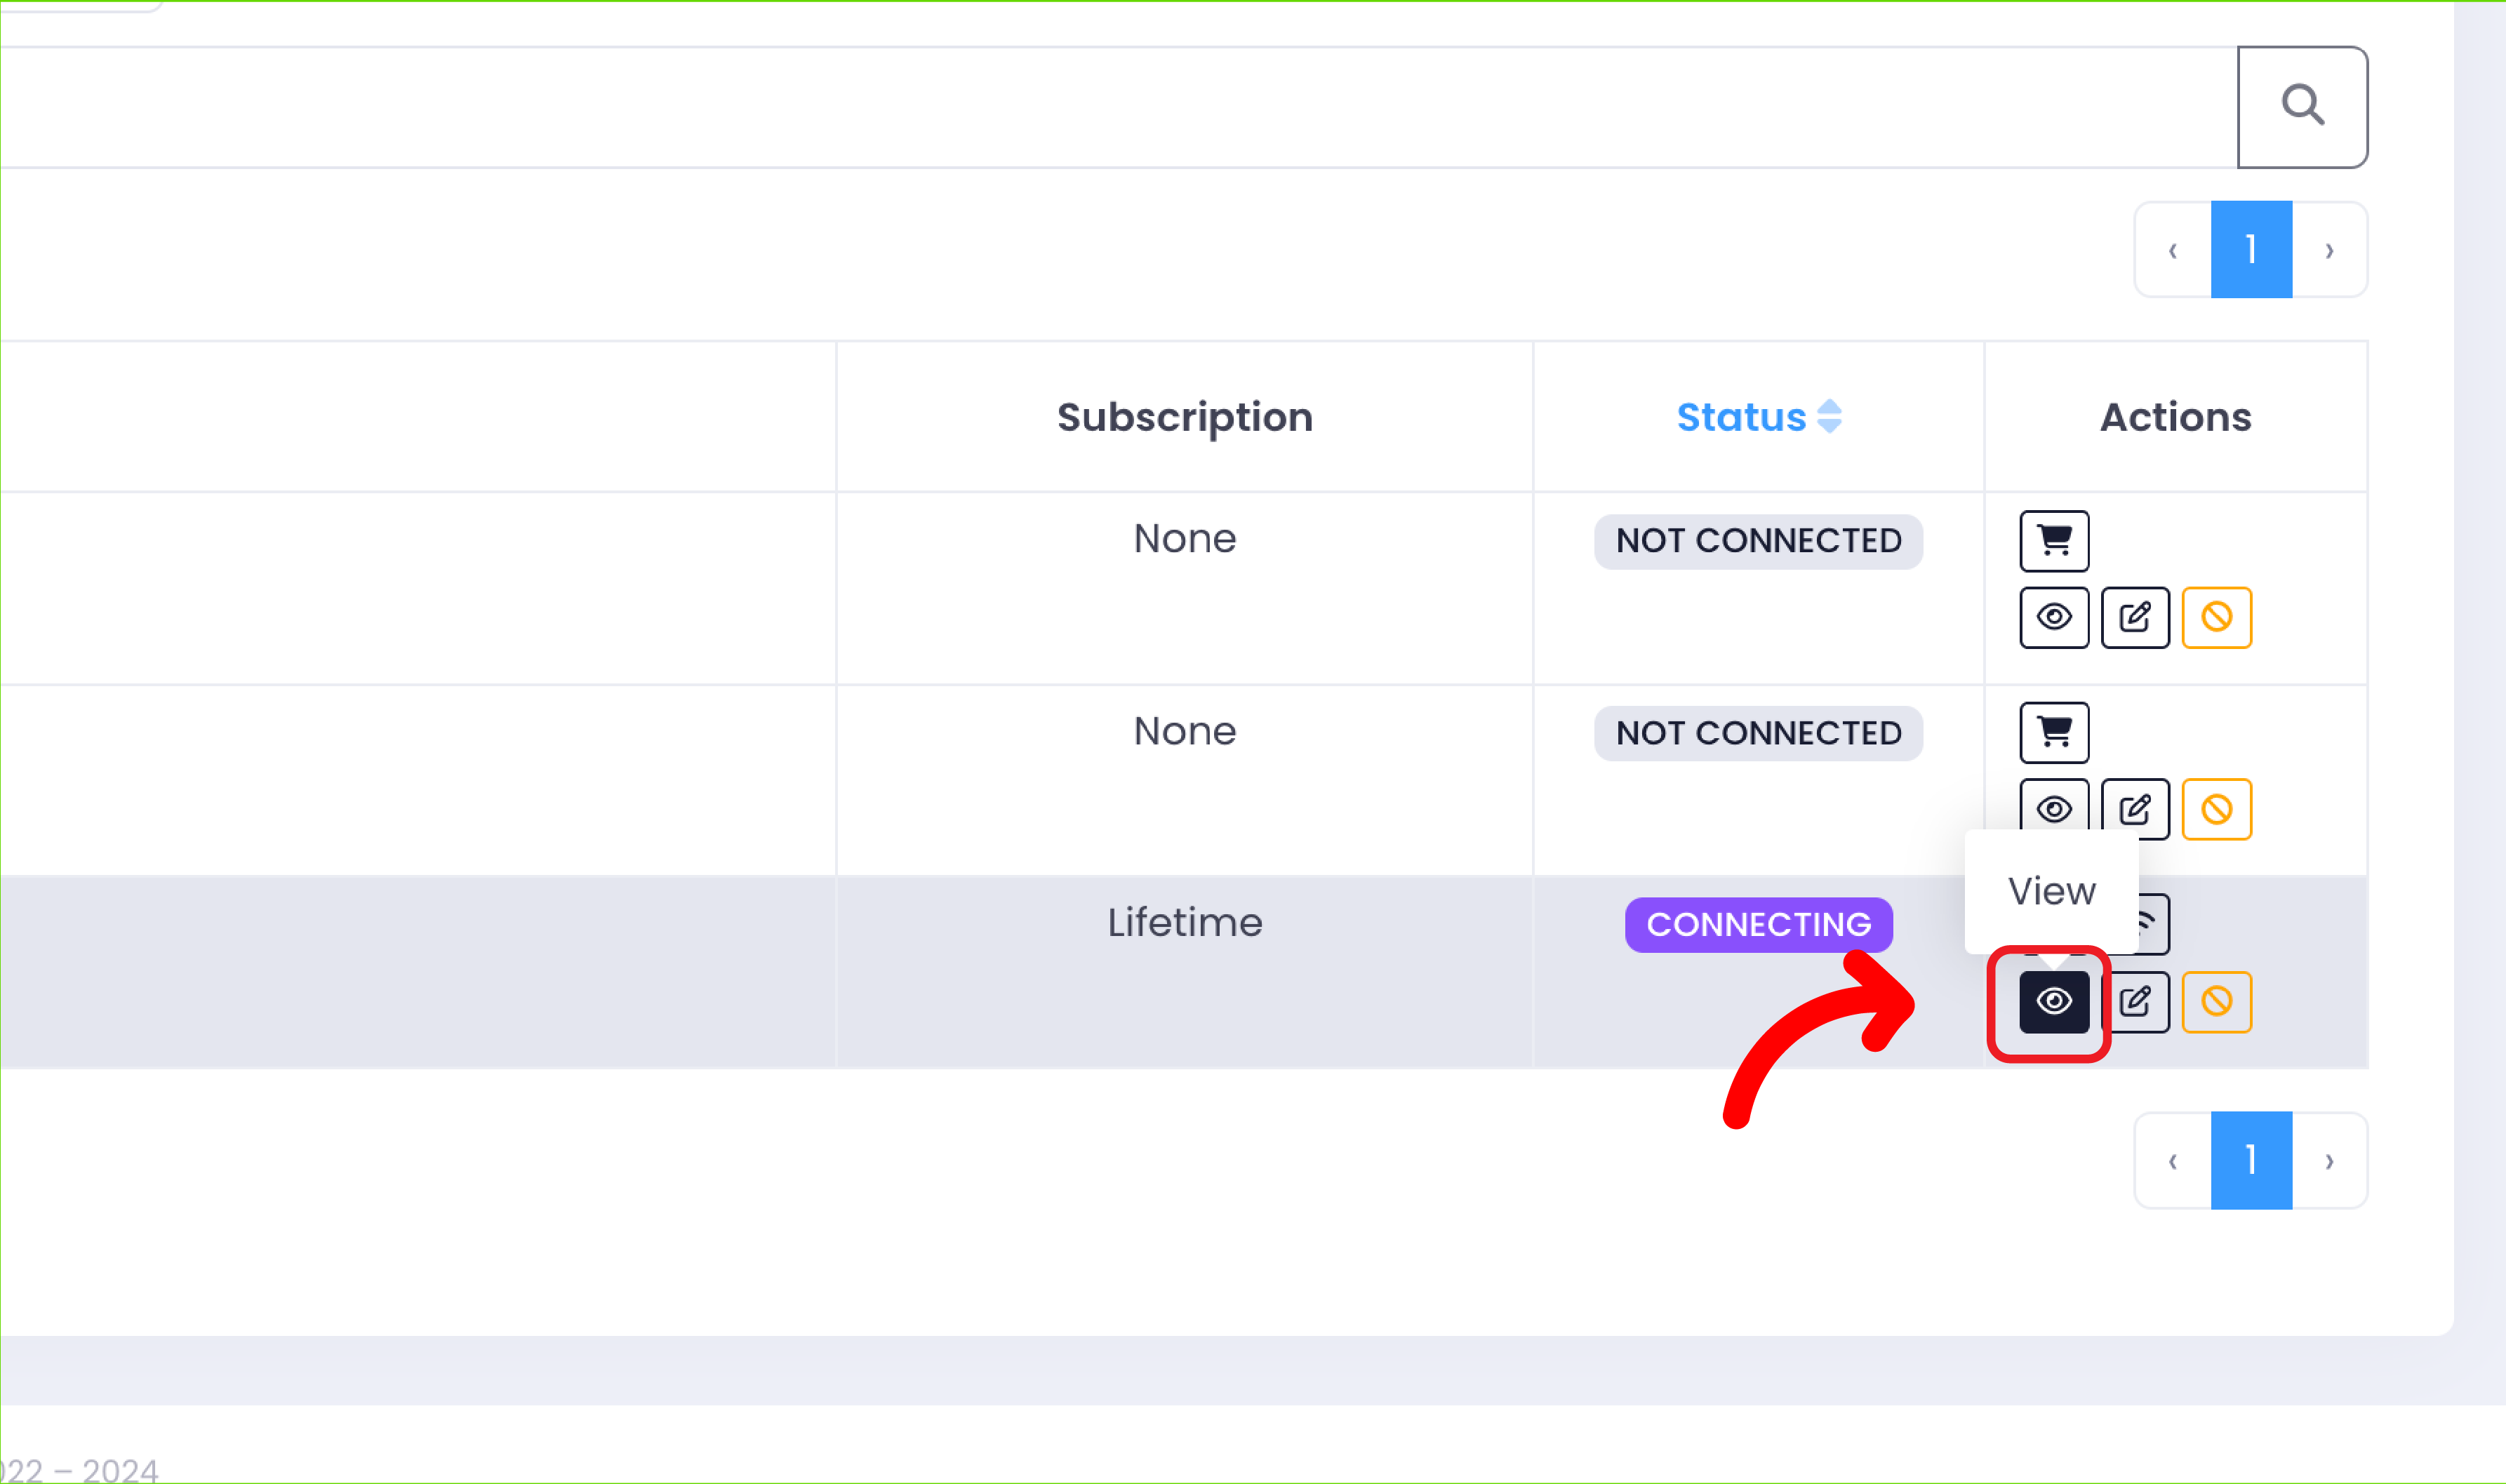Click orange block icon in first row

[2216, 618]
